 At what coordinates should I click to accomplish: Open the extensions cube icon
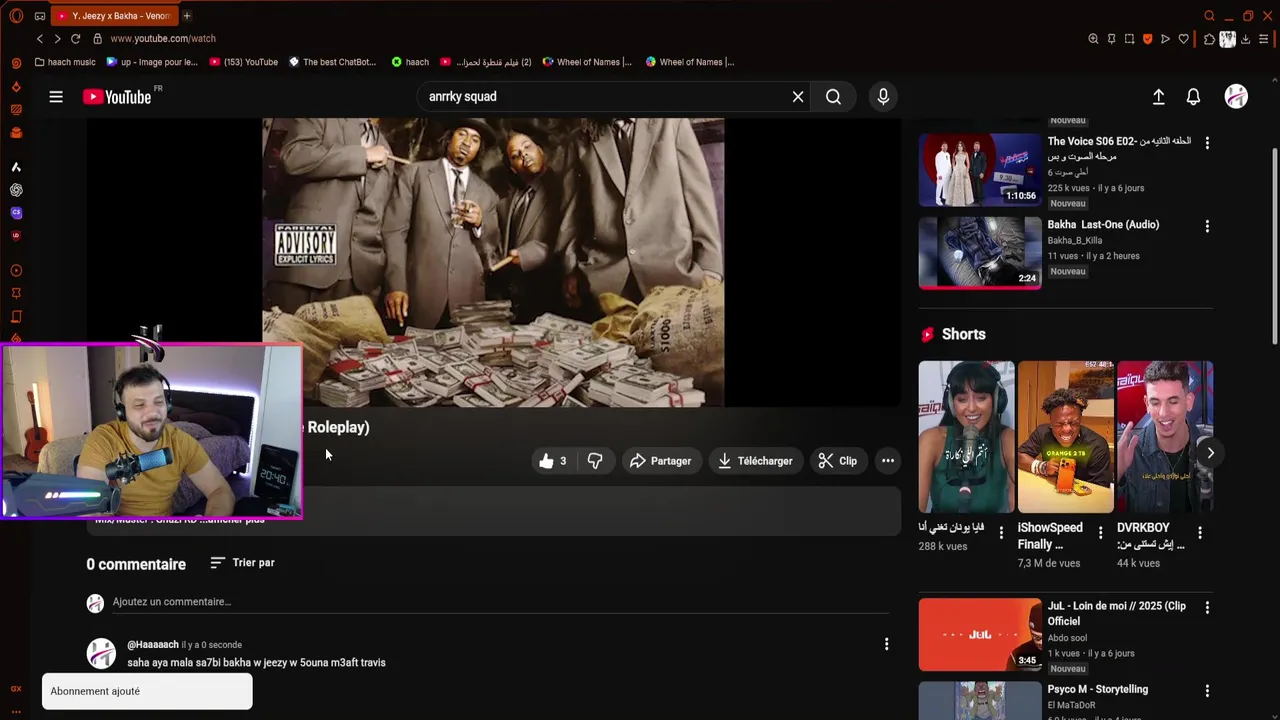coord(1209,39)
